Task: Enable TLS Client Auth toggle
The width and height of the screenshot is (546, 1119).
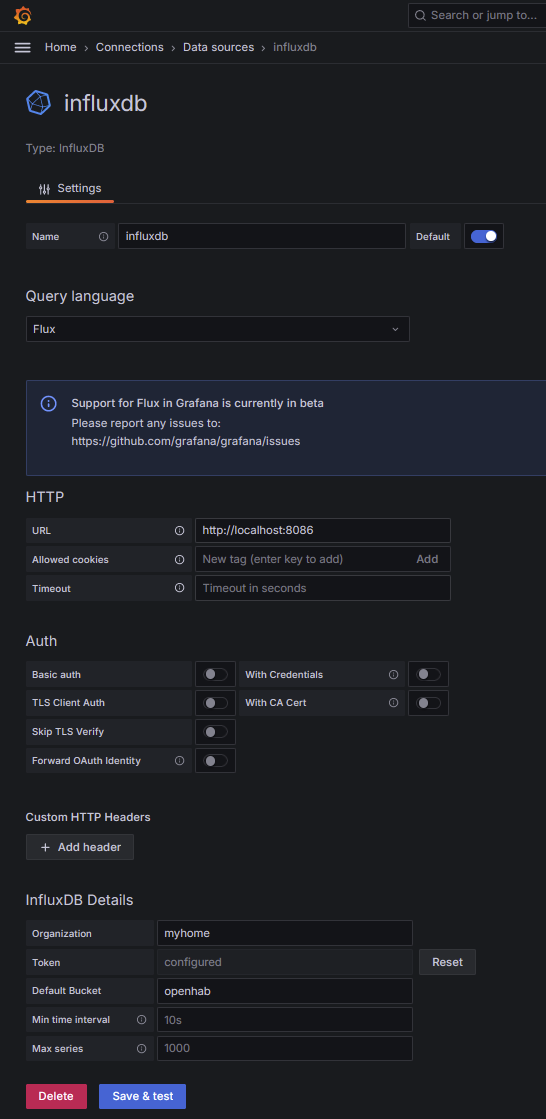Action: point(216,703)
